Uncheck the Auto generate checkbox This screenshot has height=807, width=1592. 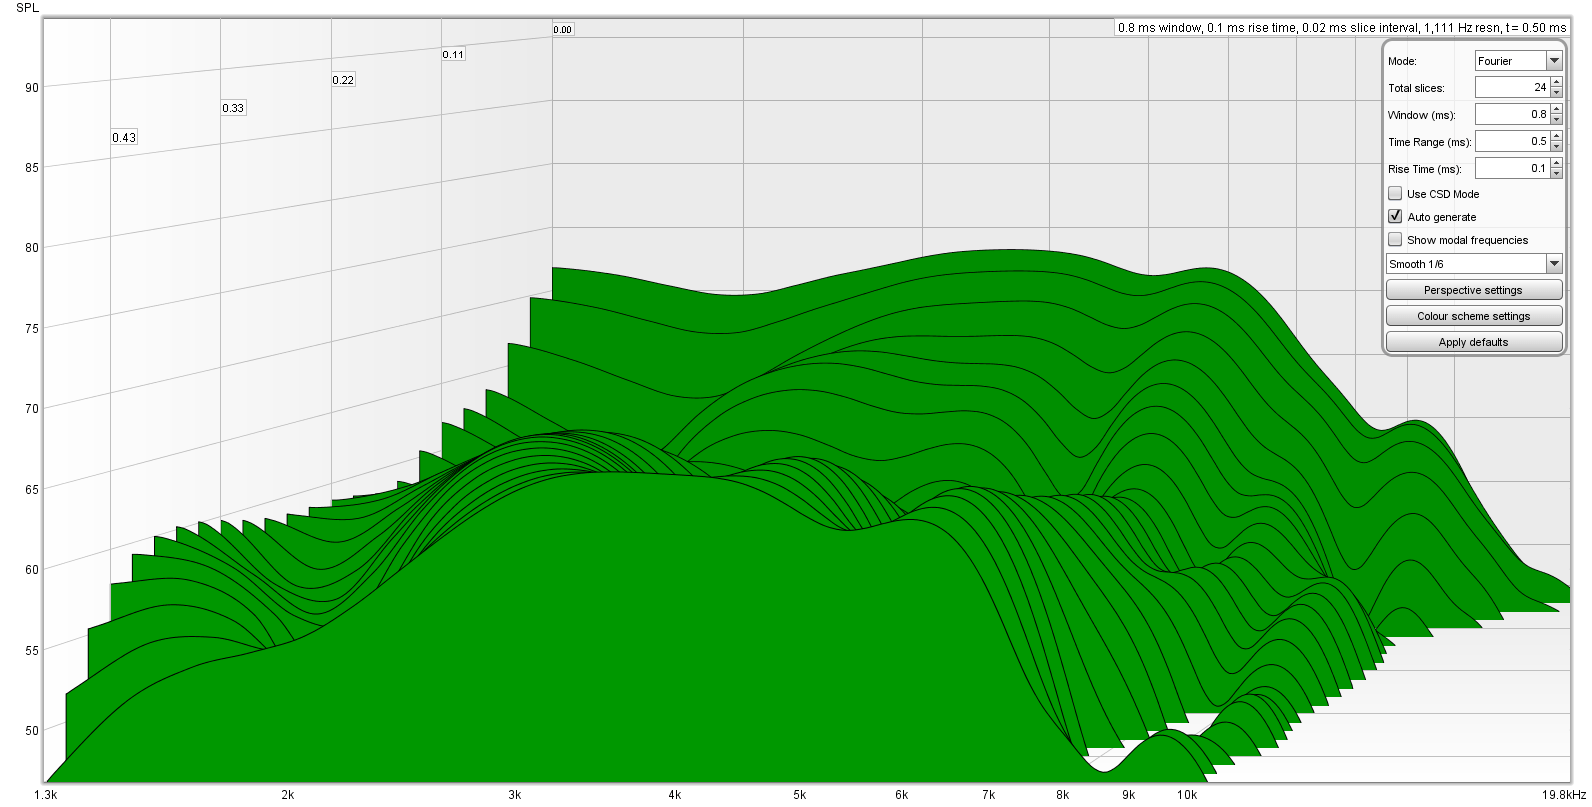point(1395,216)
